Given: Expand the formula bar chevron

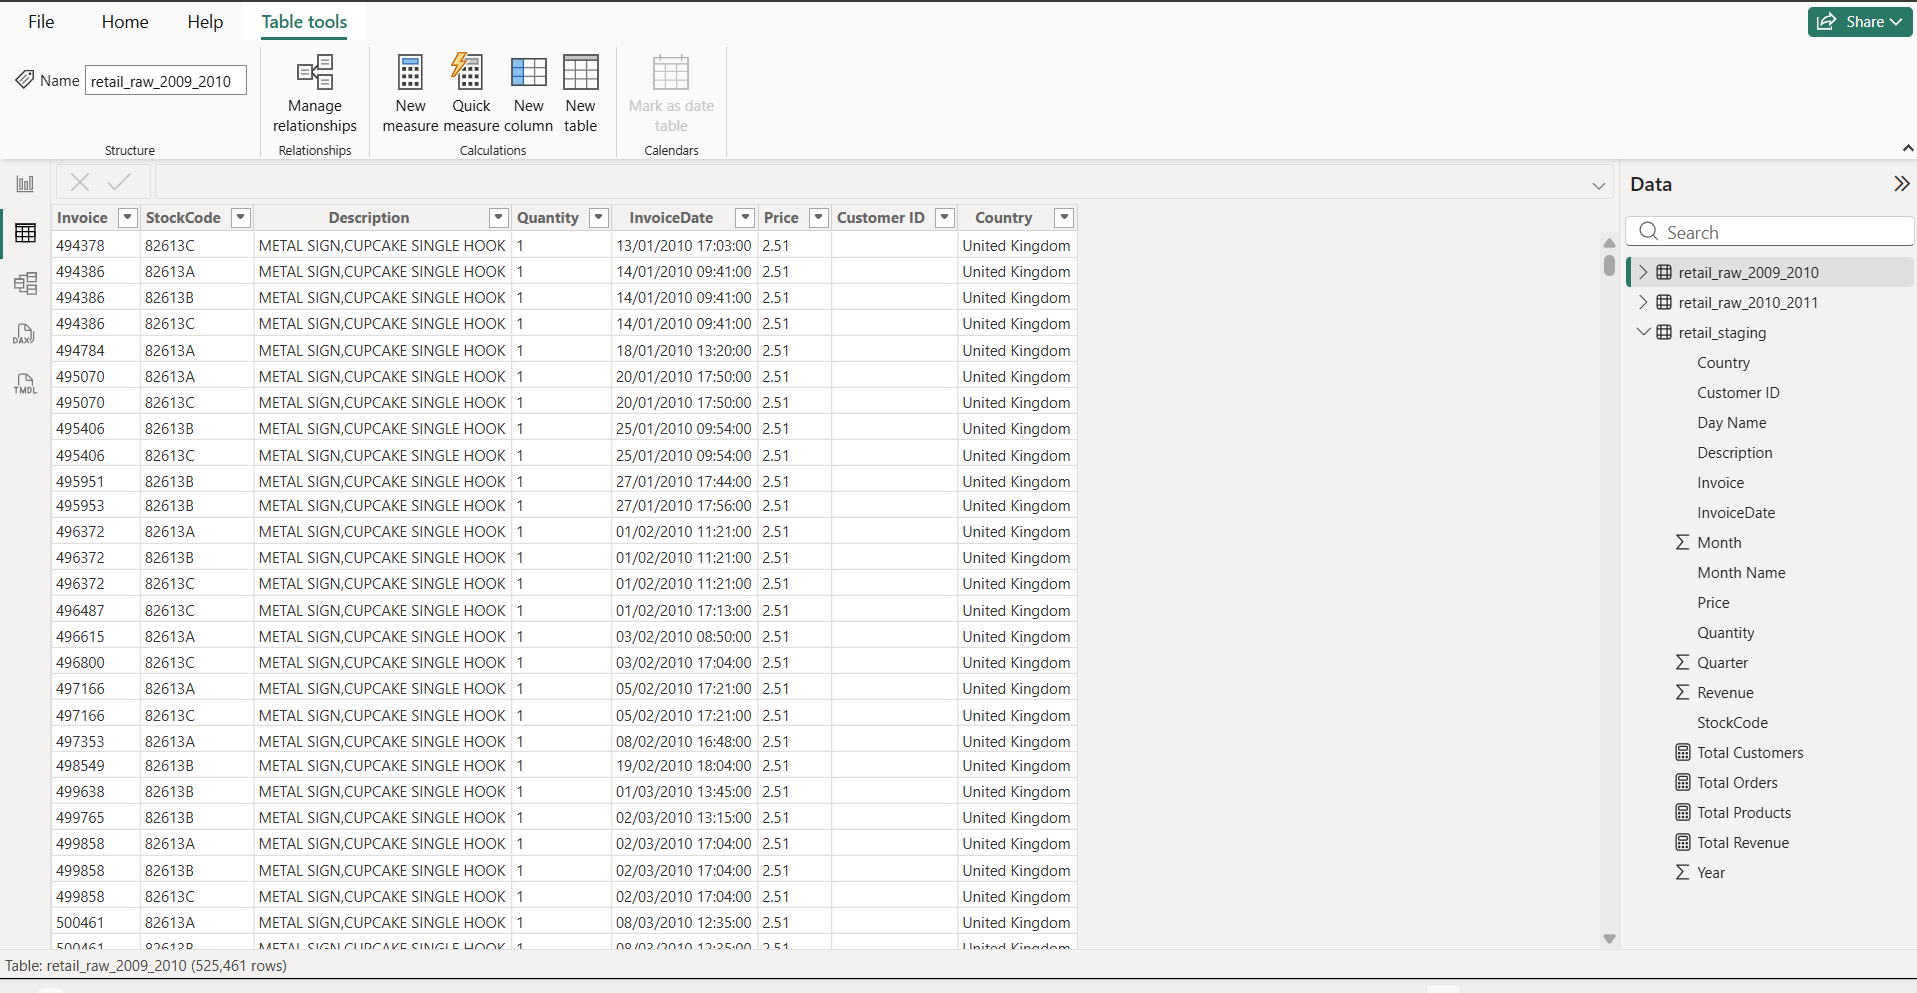Looking at the screenshot, I should pyautogui.click(x=1598, y=185).
